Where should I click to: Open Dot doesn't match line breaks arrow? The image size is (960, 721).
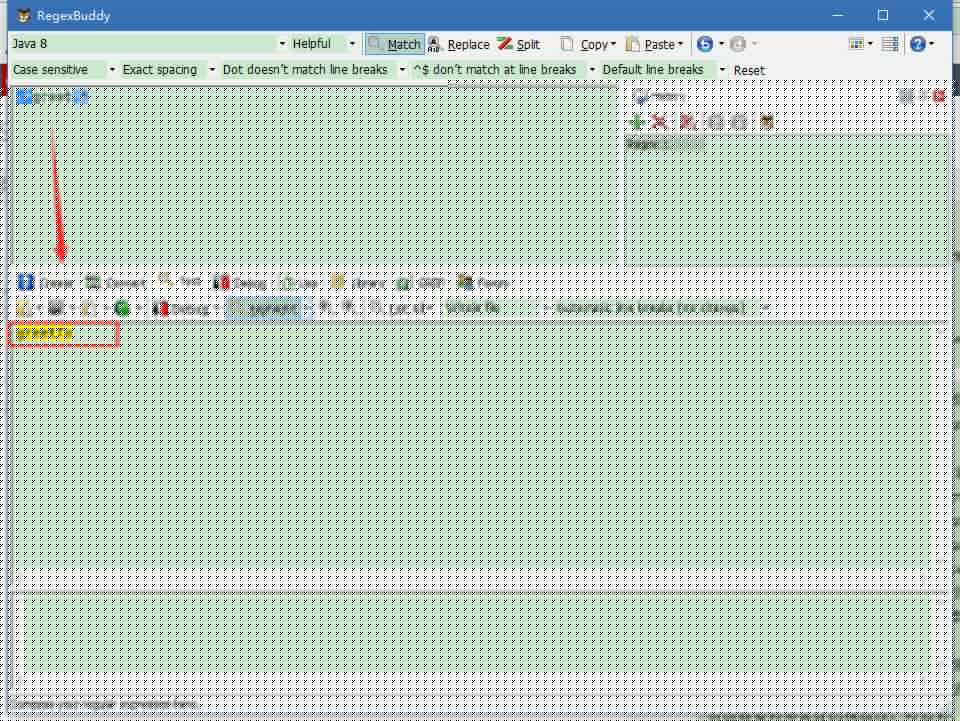click(402, 70)
